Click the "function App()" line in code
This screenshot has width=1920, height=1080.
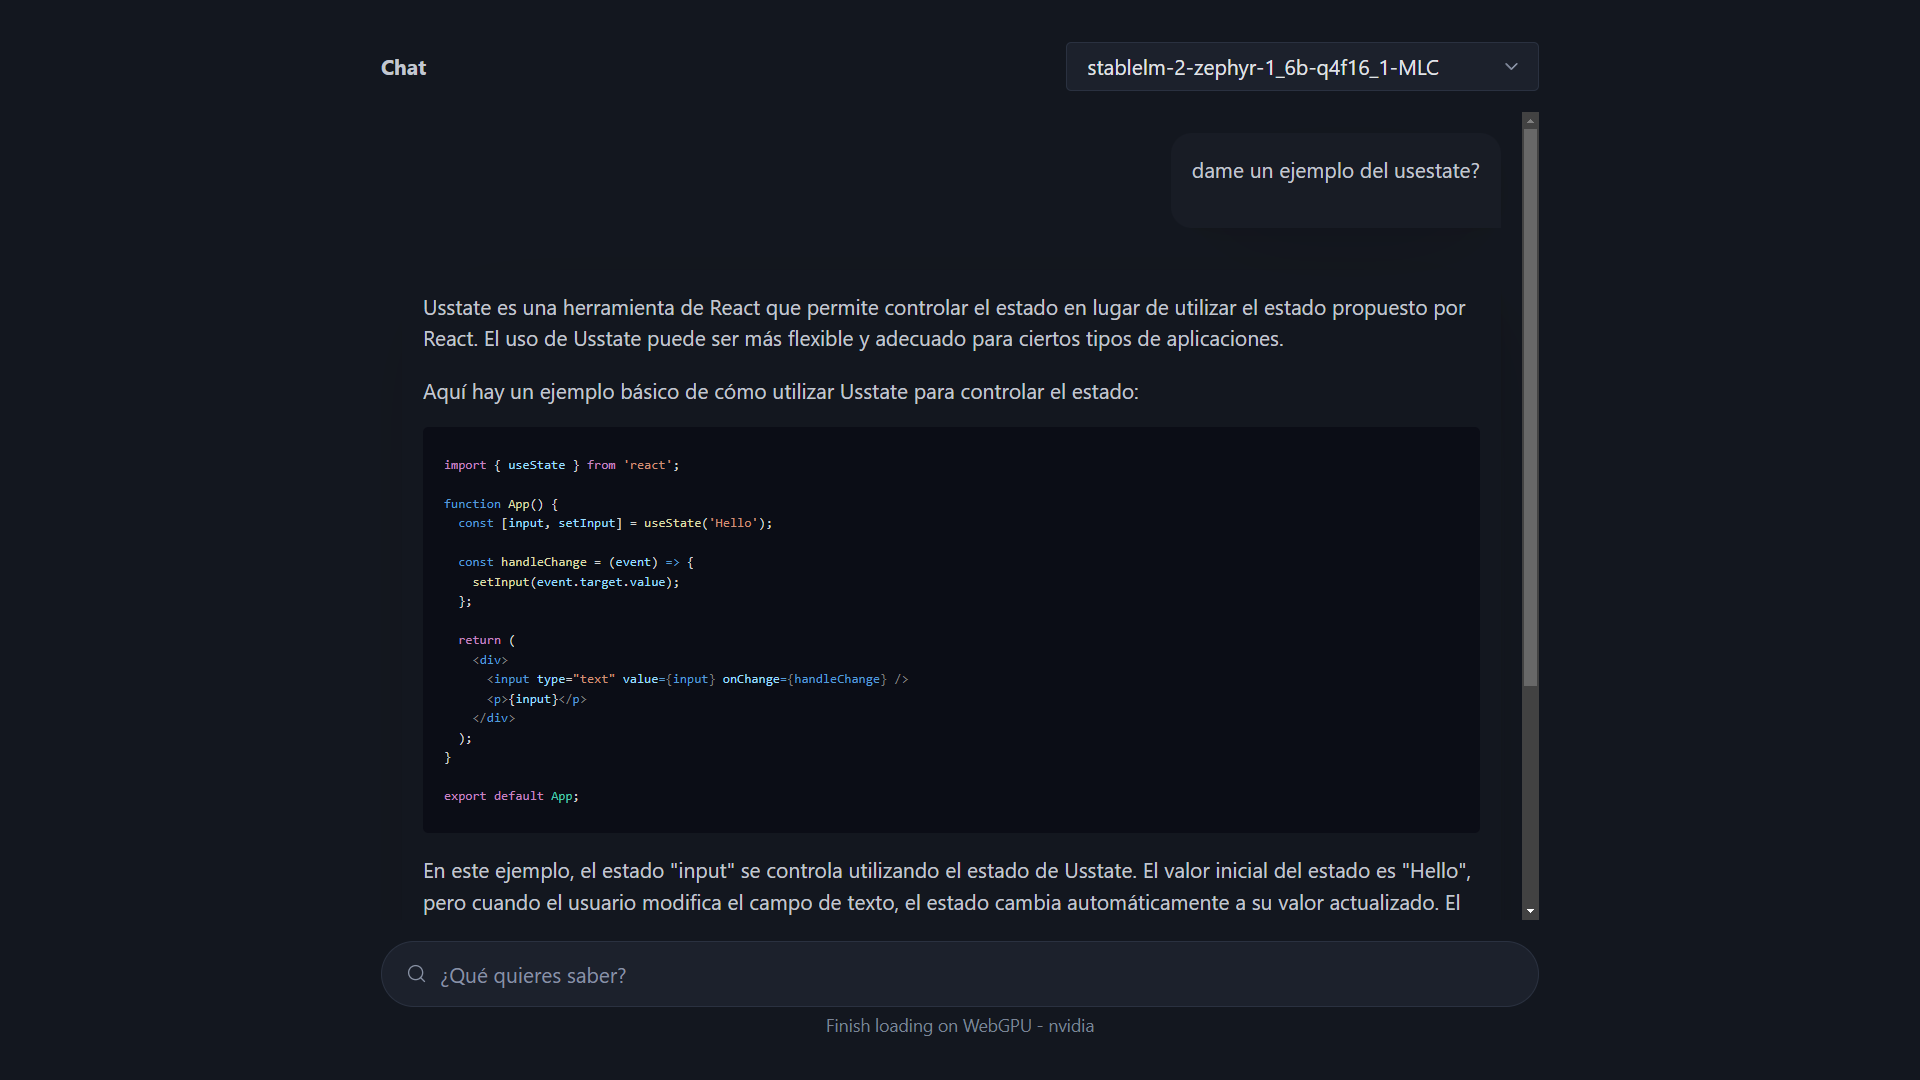[x=500, y=504]
